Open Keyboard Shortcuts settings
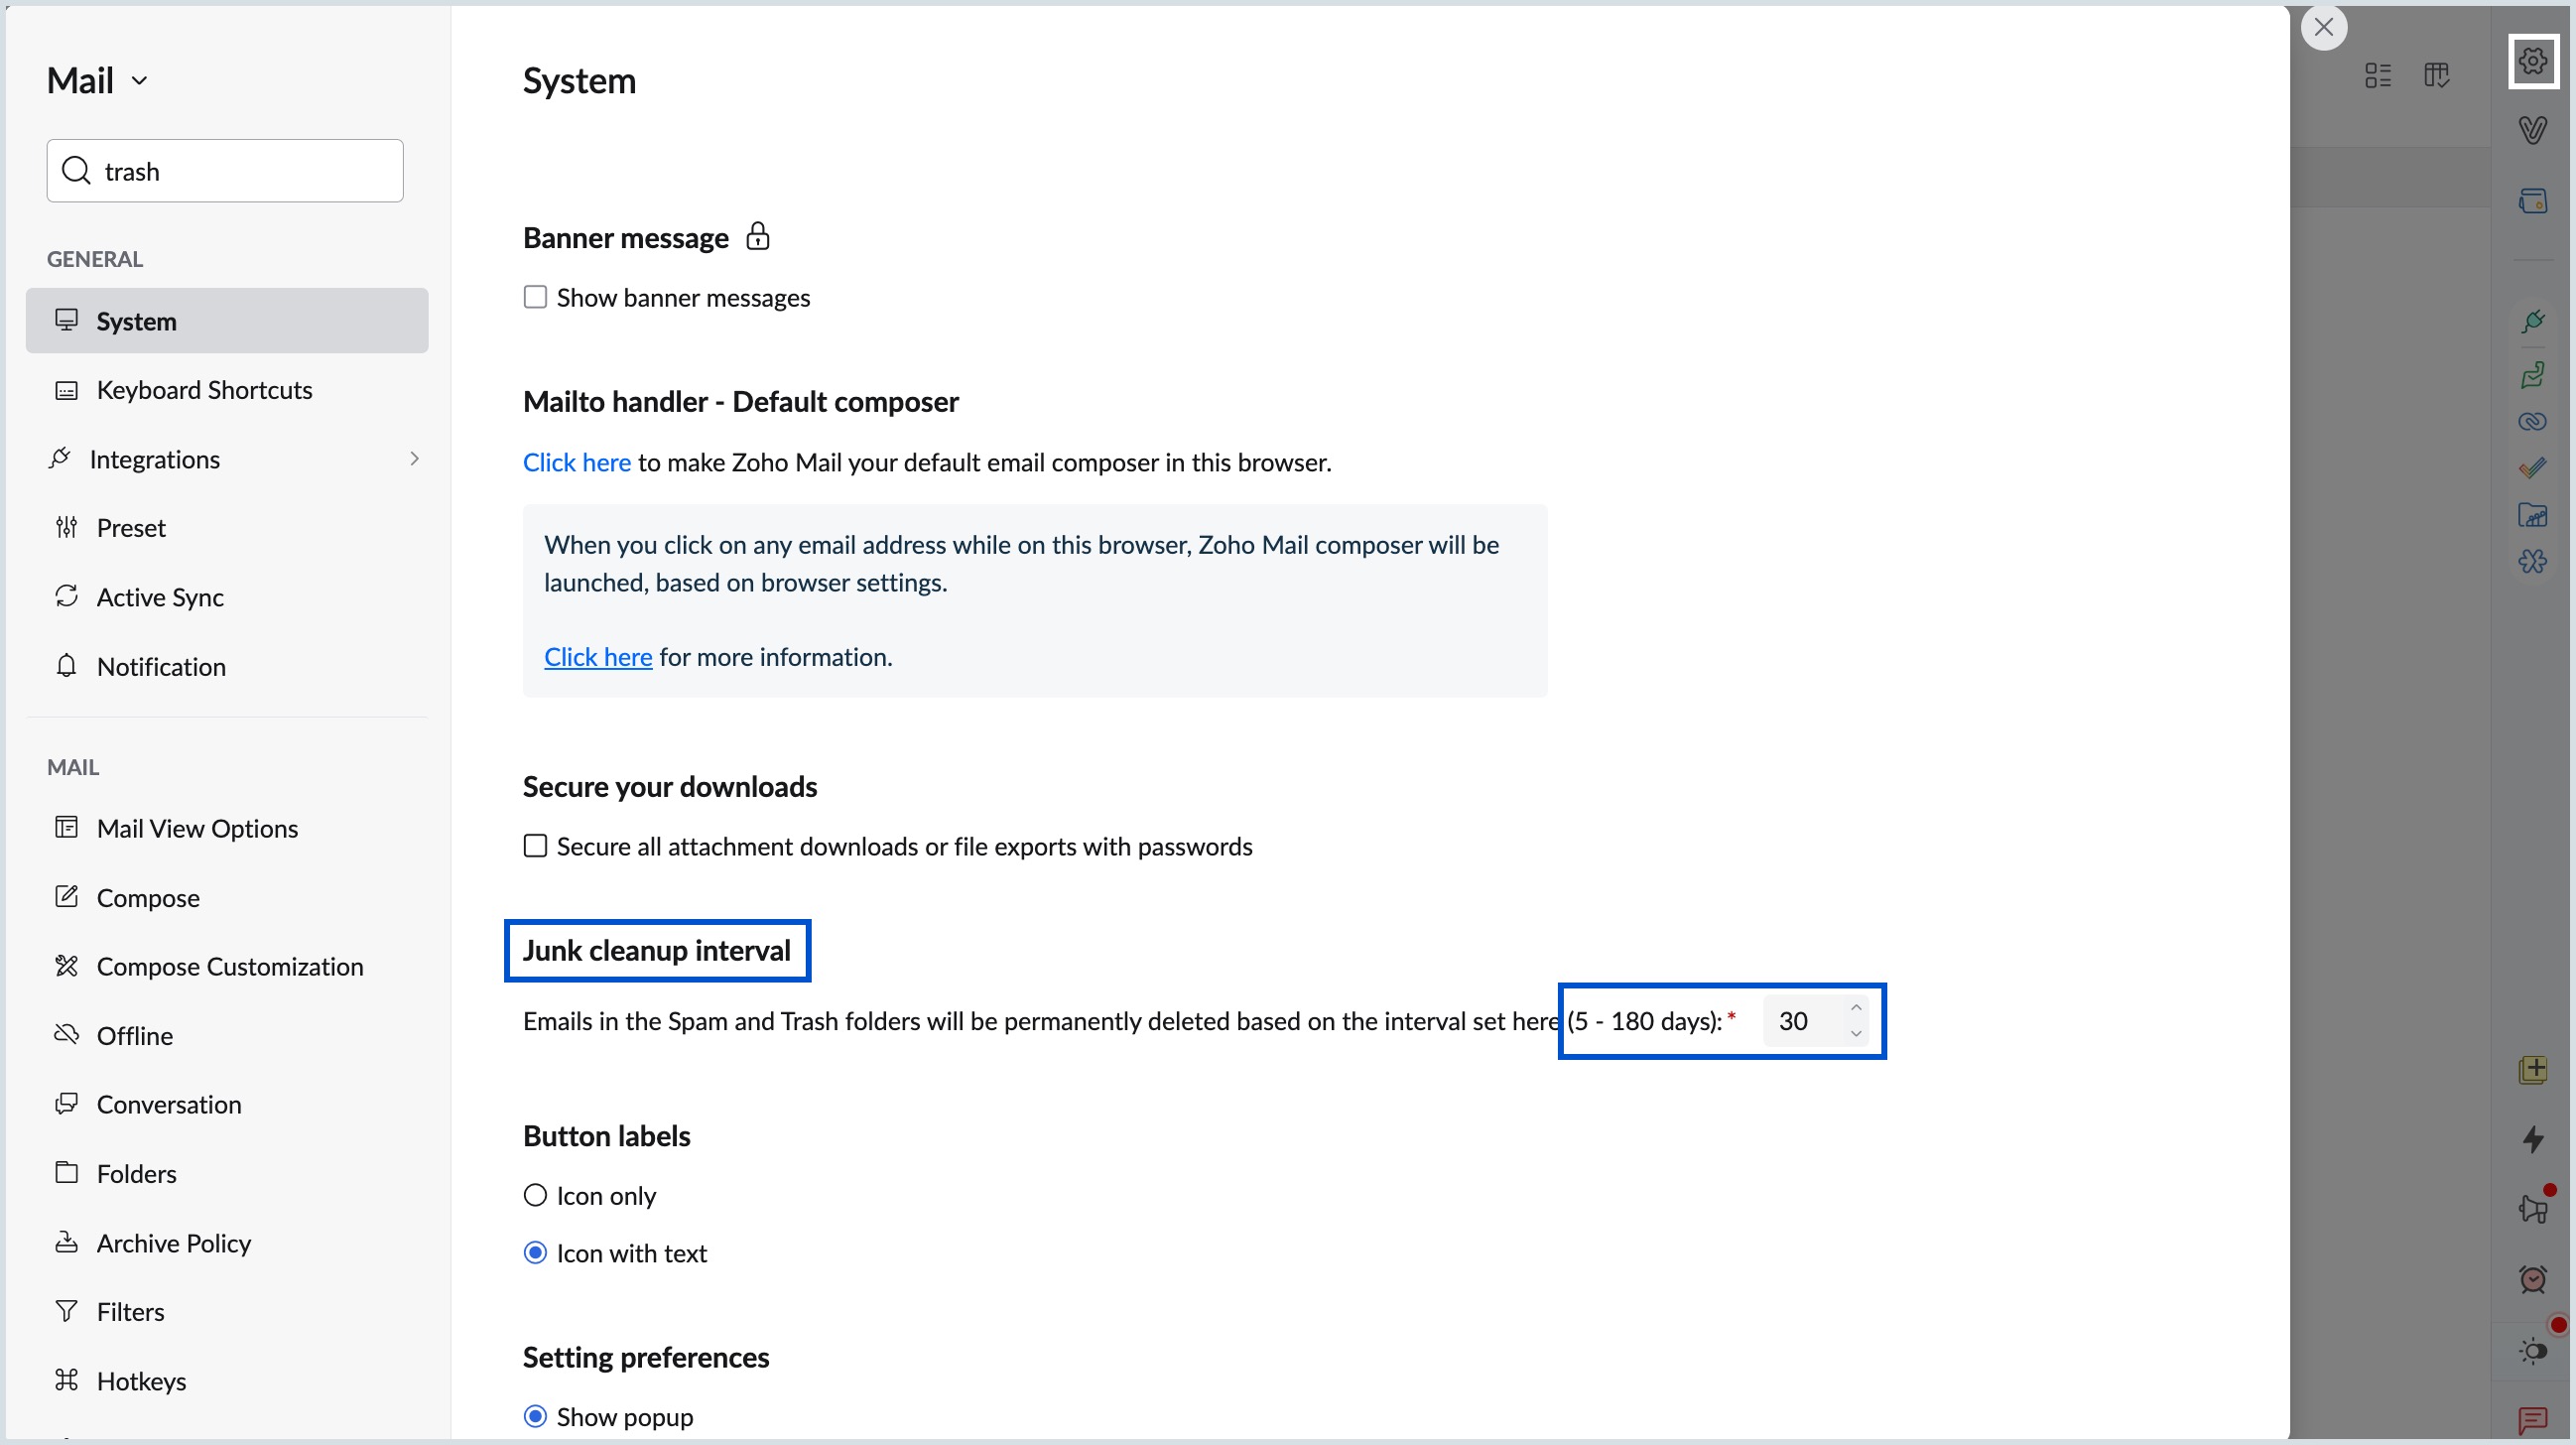The image size is (2576, 1445). (x=204, y=390)
